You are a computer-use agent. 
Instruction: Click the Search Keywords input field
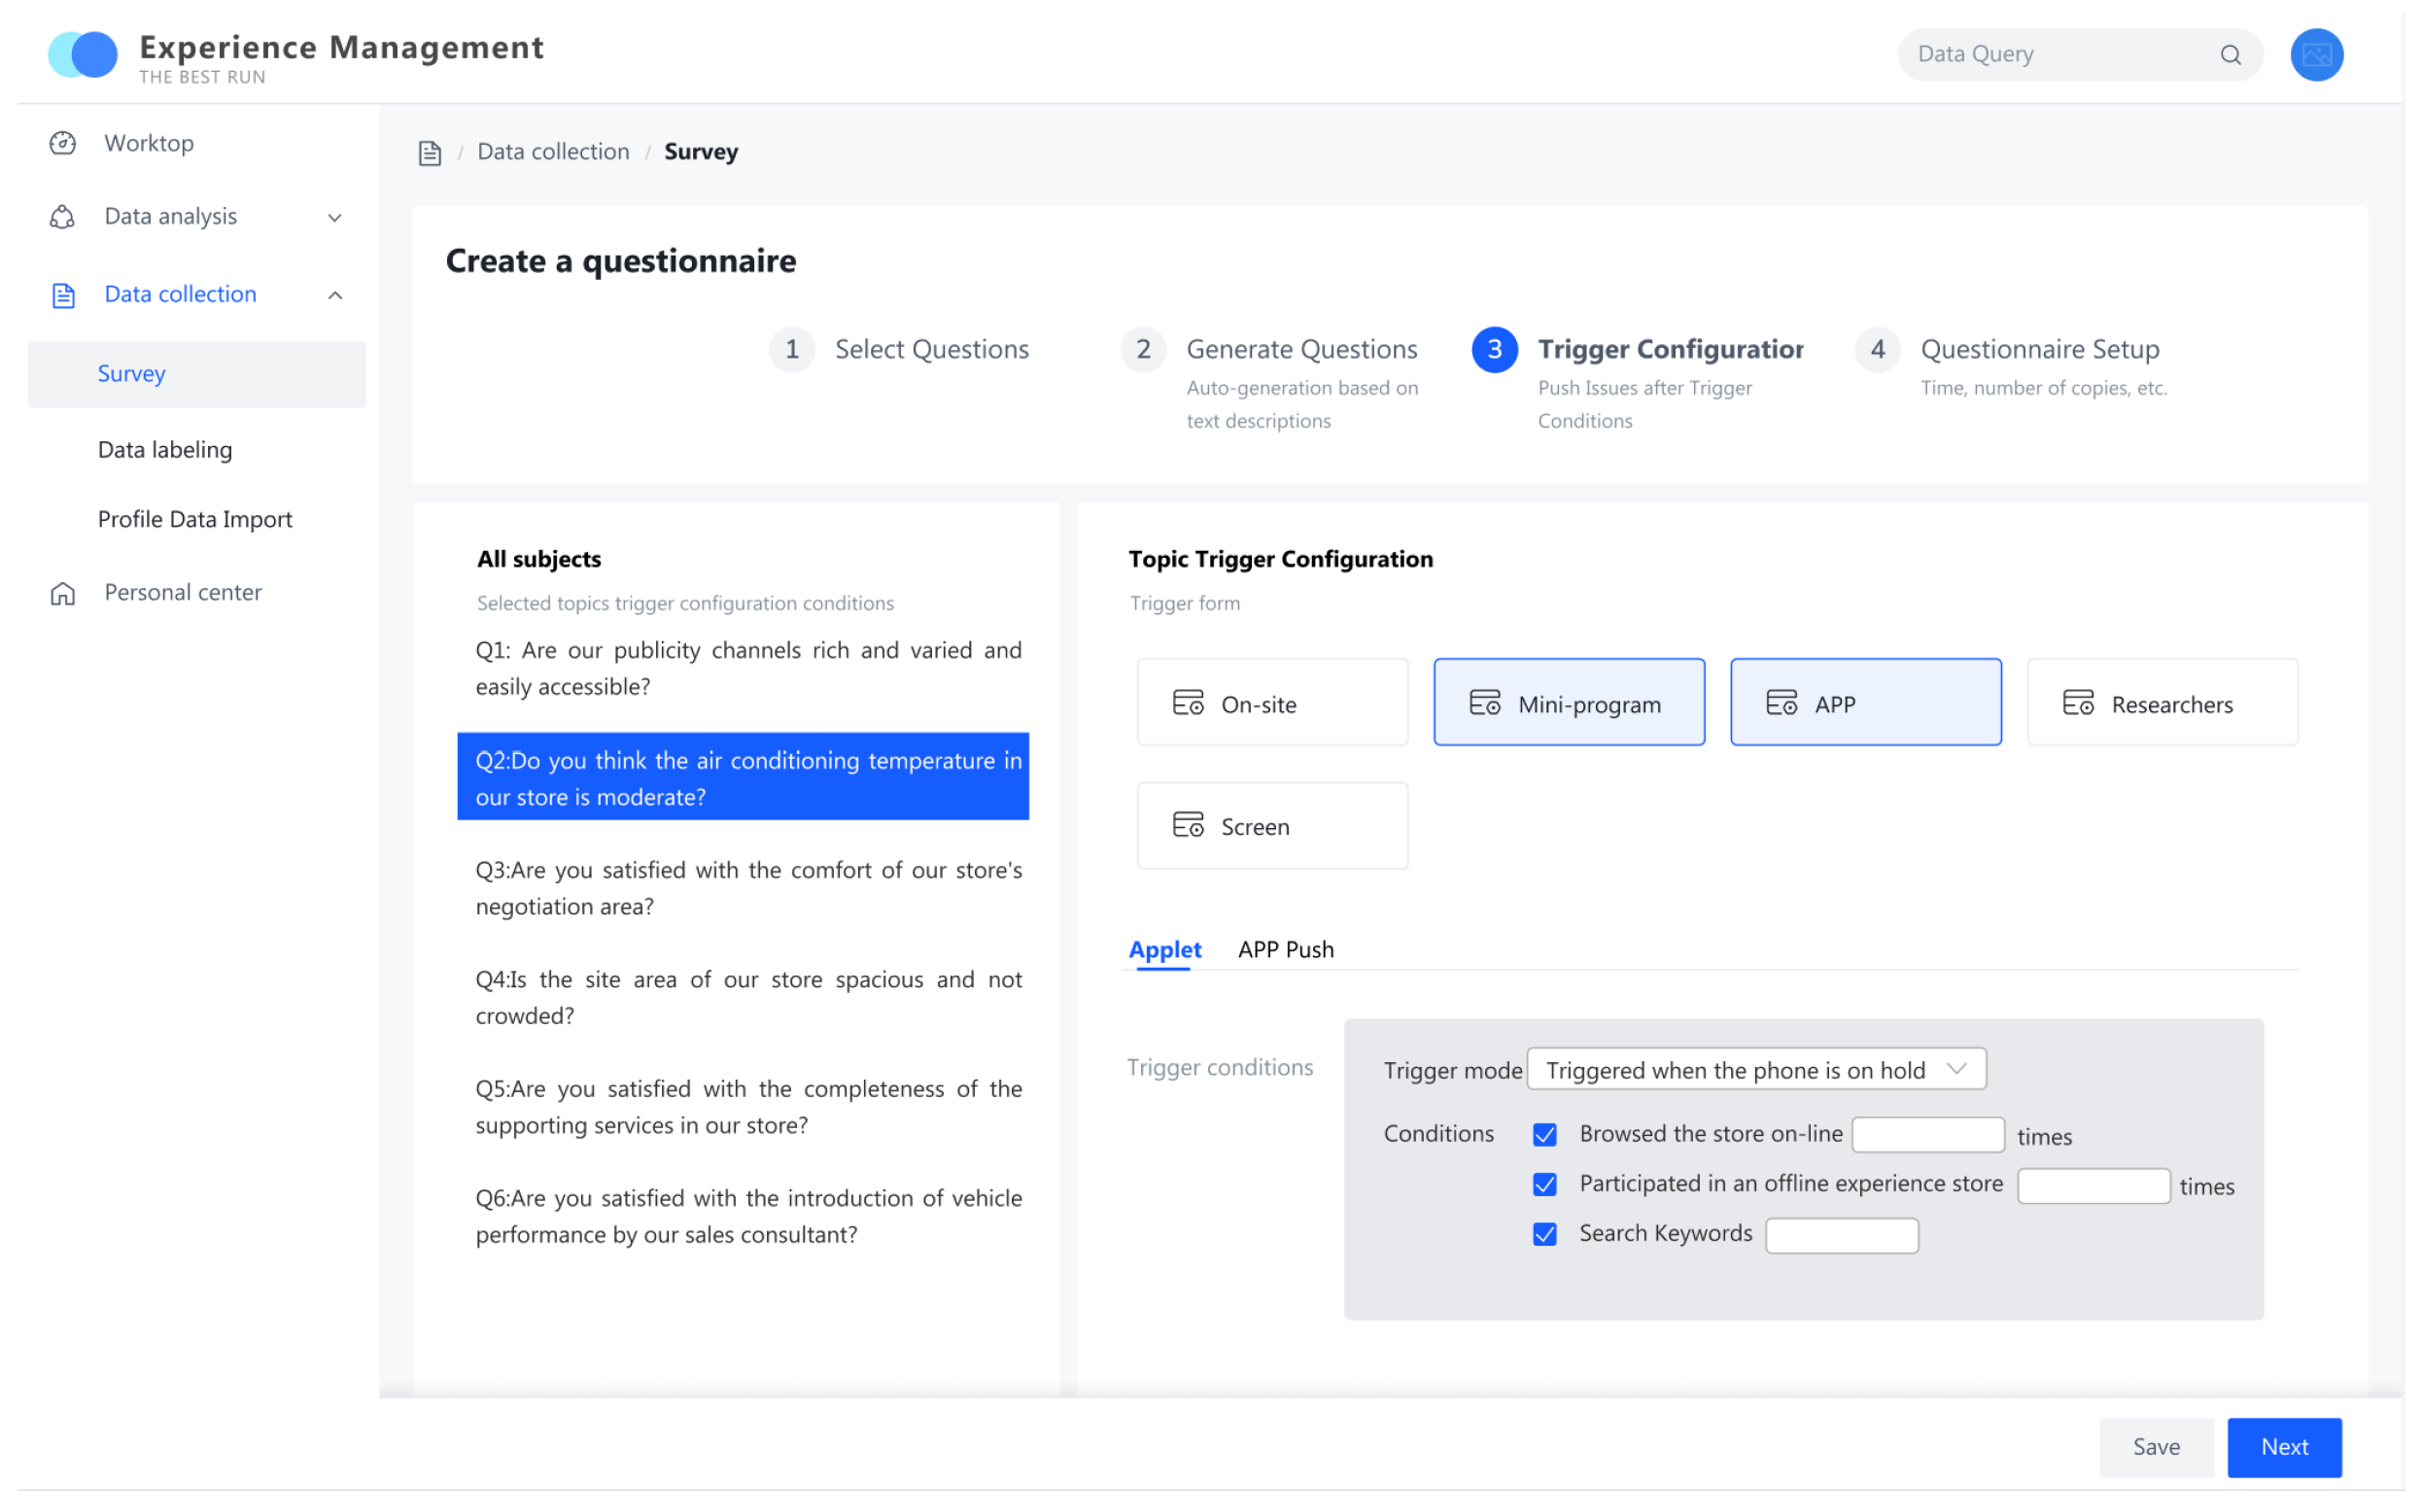click(x=1841, y=1236)
